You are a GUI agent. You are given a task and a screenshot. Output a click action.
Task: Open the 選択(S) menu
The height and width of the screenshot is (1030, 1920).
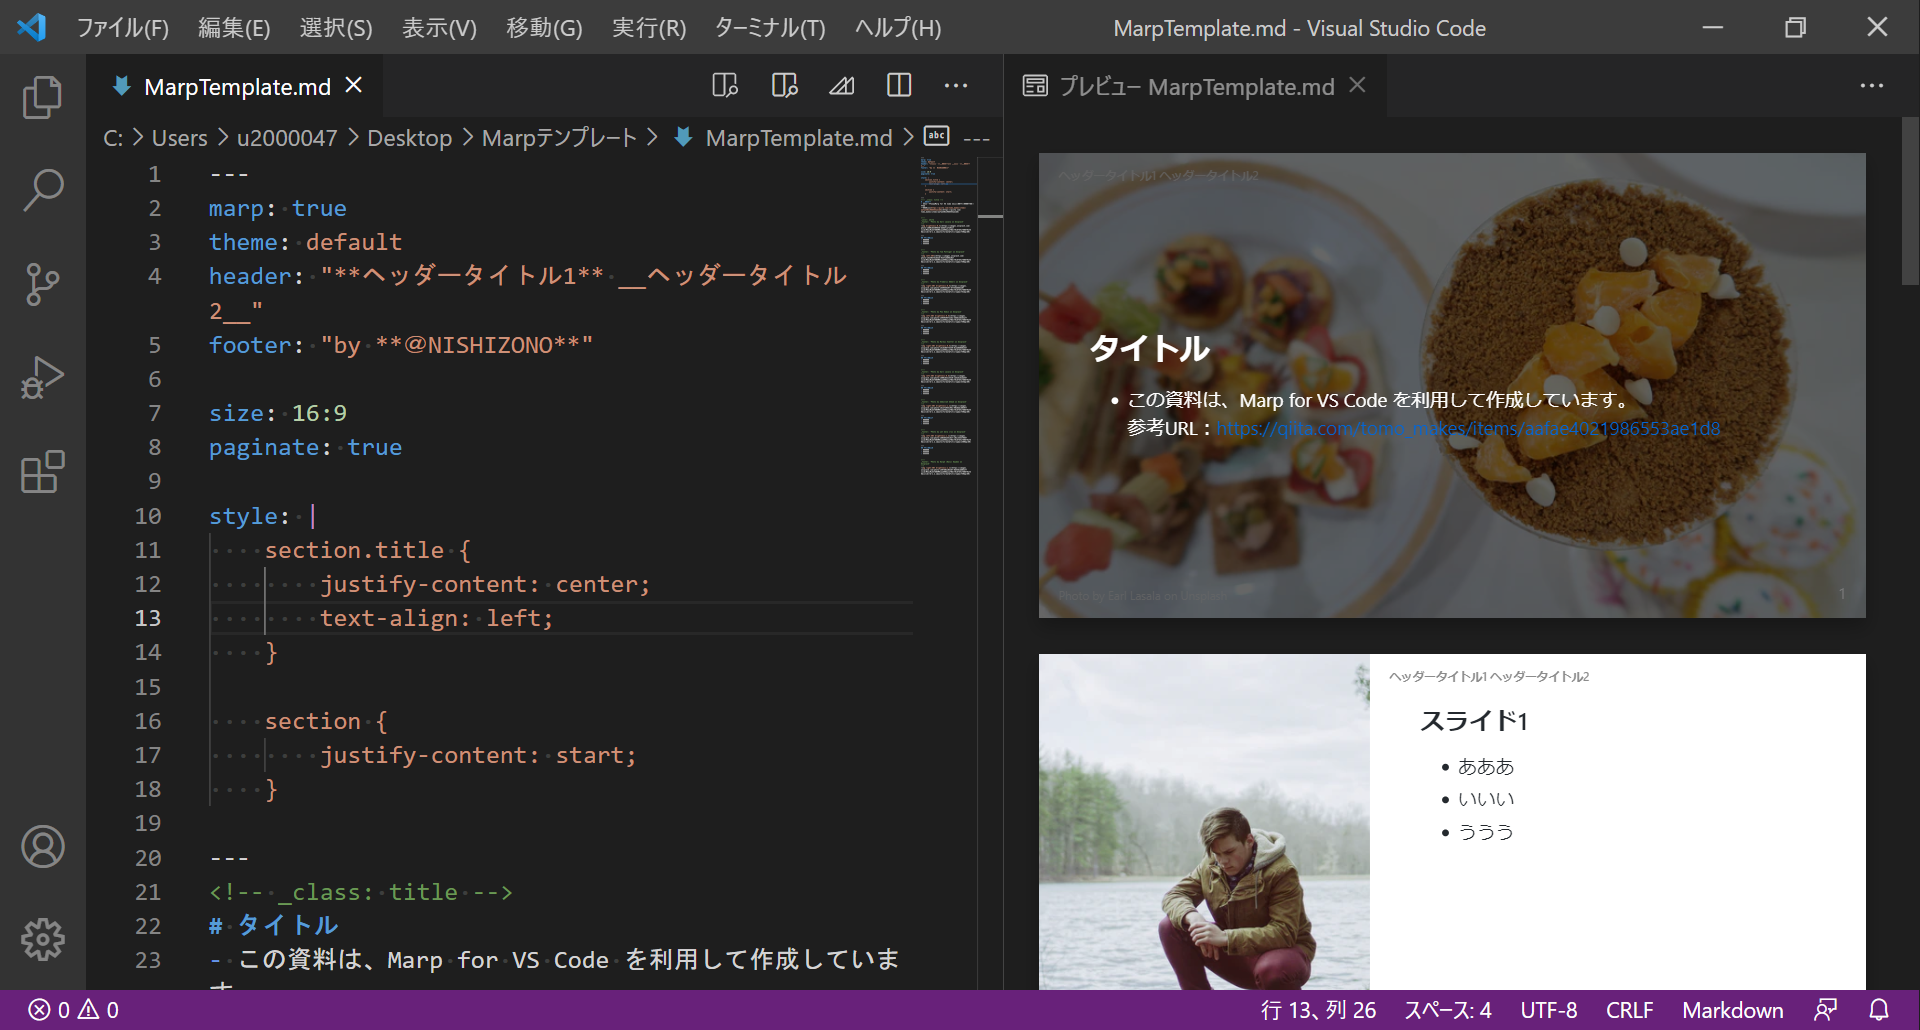[336, 28]
